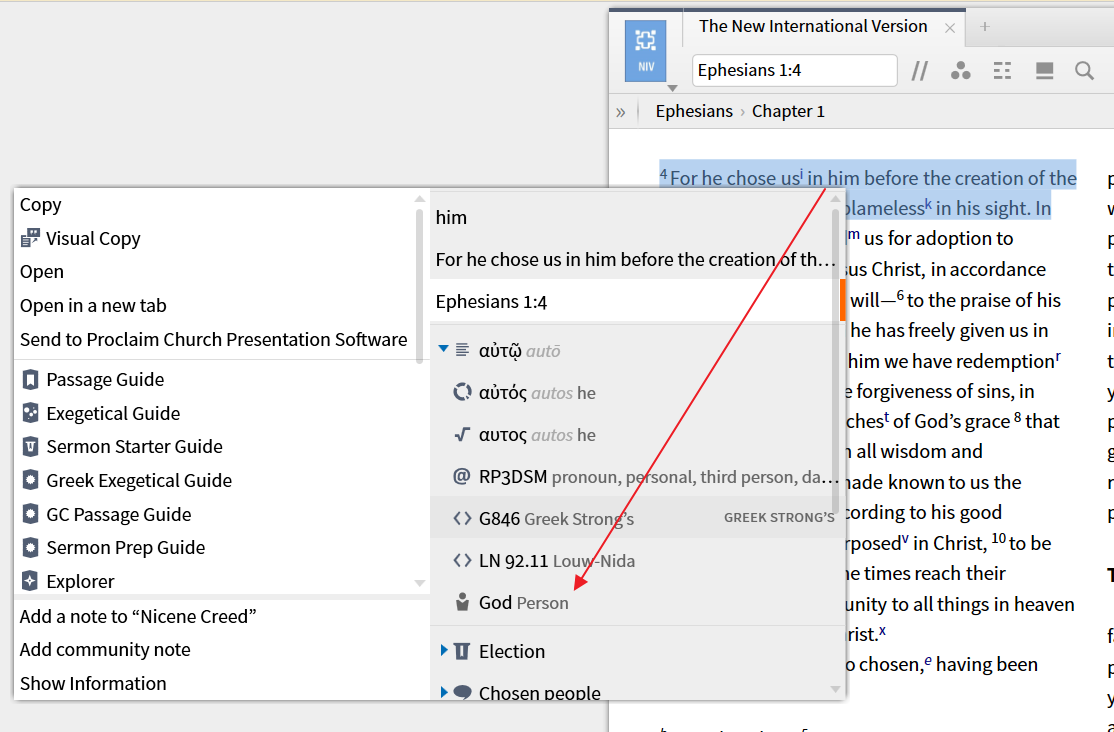The width and height of the screenshot is (1114, 732).
Task: Open the NIV panel menu arrow
Action: [672, 88]
